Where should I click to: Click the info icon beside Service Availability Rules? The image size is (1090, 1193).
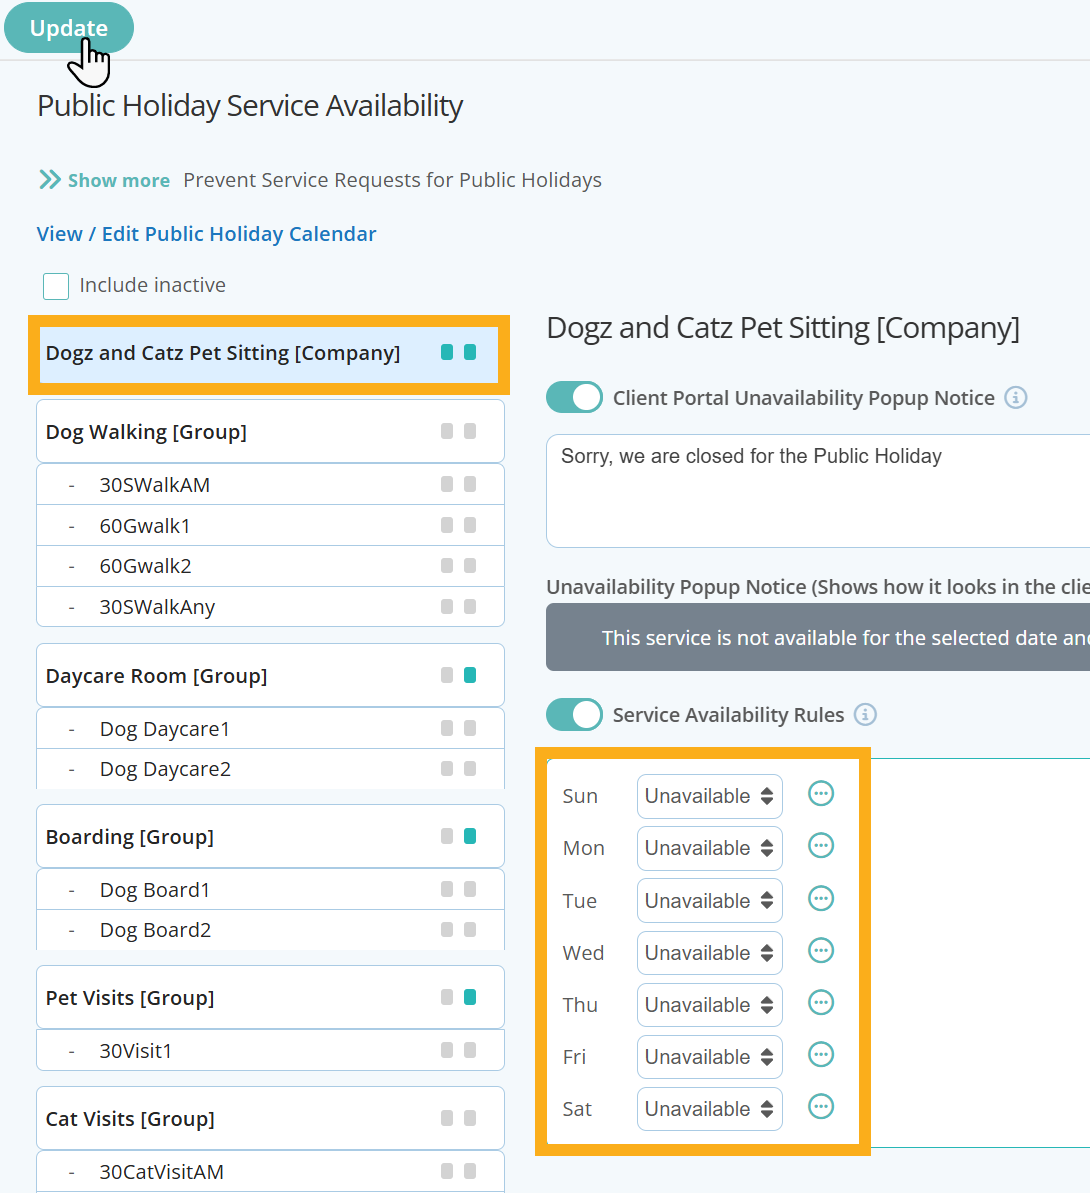click(x=866, y=714)
